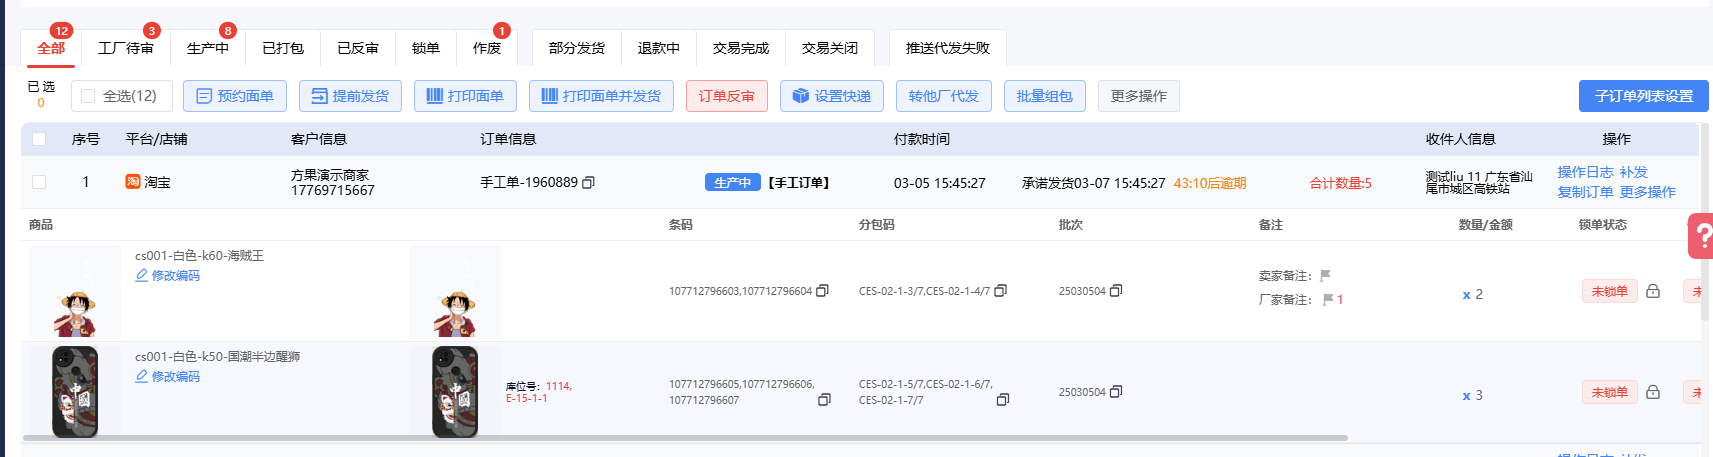The width and height of the screenshot is (1713, 457).
Task: Click lock icon in 国潮半边醒狮 product row
Action: [x=1653, y=392]
